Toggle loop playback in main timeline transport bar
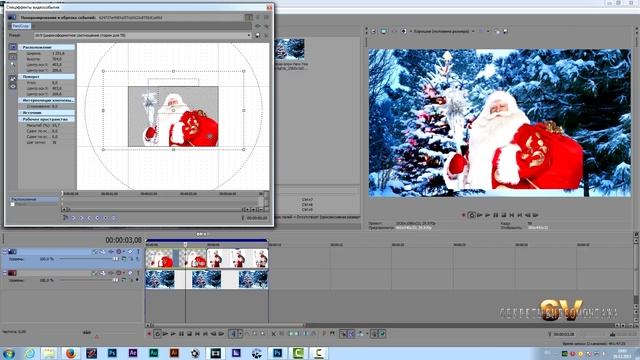The width and height of the screenshot is (640, 360). 157,334
